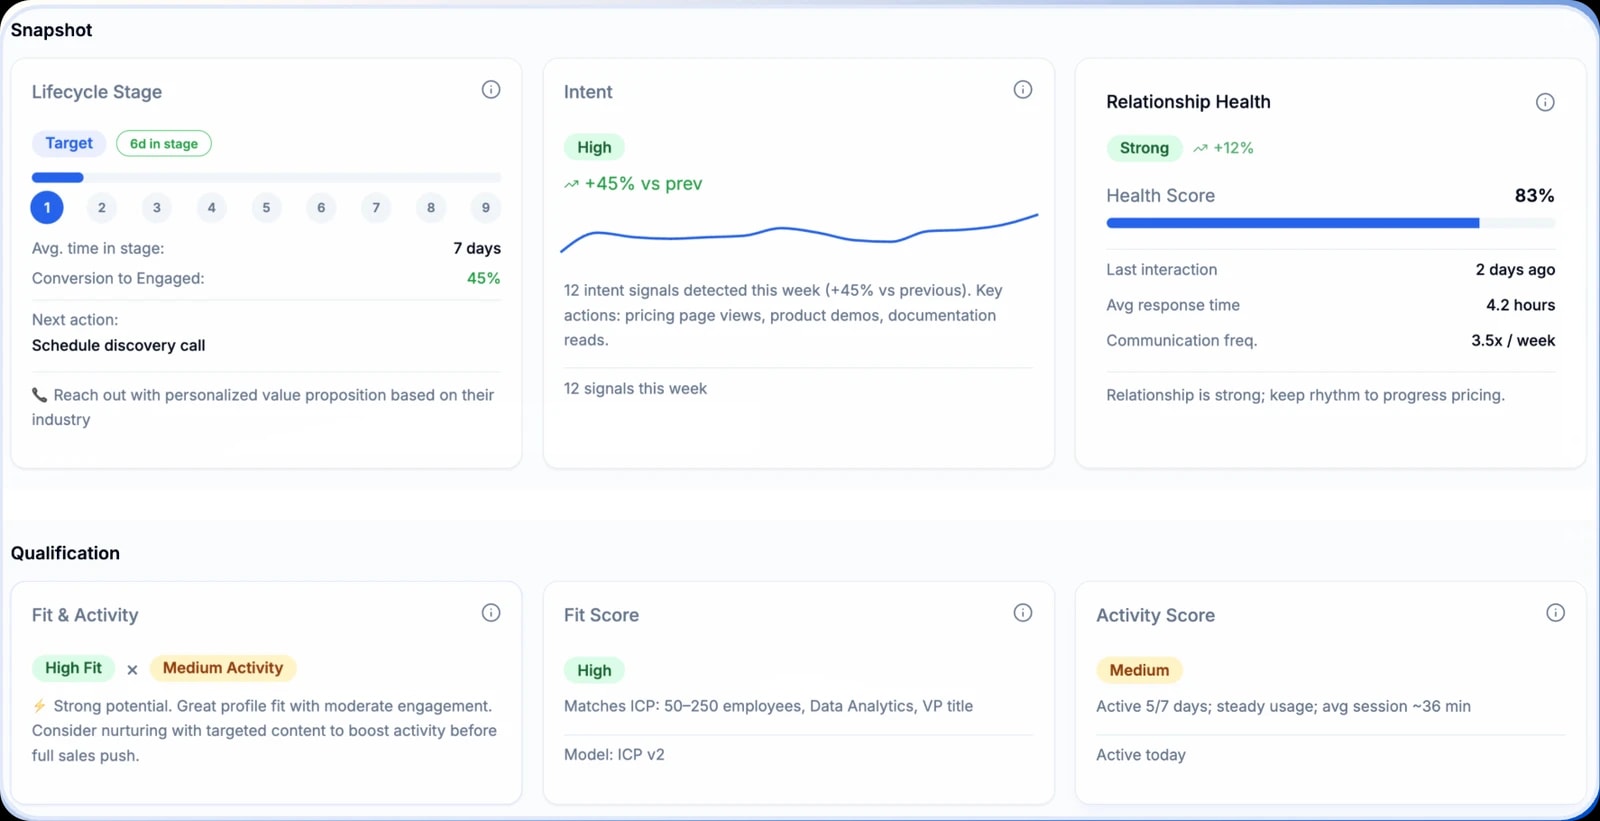This screenshot has width=1600, height=821.
Task: Select lifecycle stage step 1
Action: (47, 208)
